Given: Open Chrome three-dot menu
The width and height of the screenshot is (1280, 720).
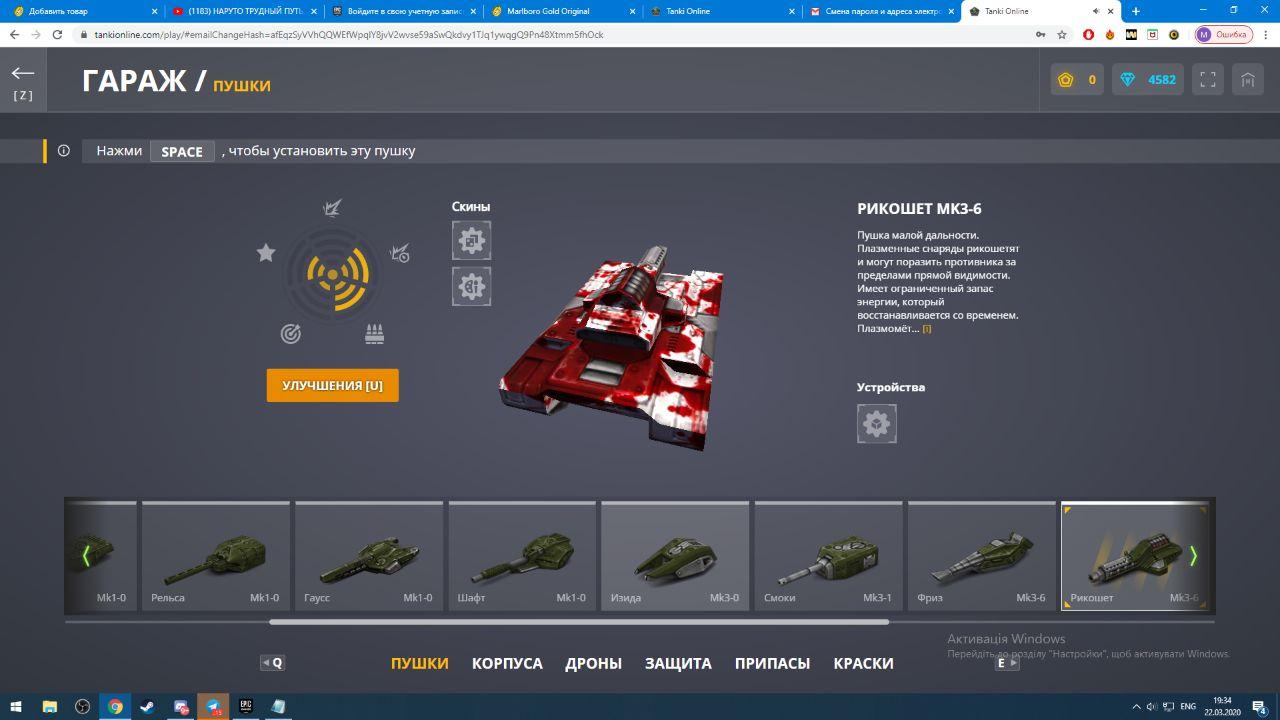Looking at the screenshot, I should [x=1266, y=34].
